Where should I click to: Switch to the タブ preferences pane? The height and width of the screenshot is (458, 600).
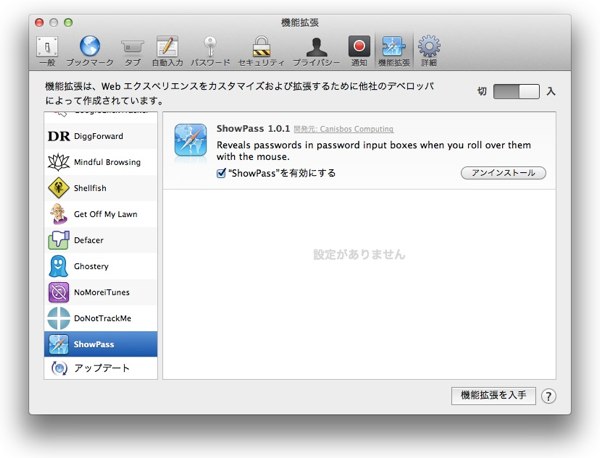click(132, 51)
